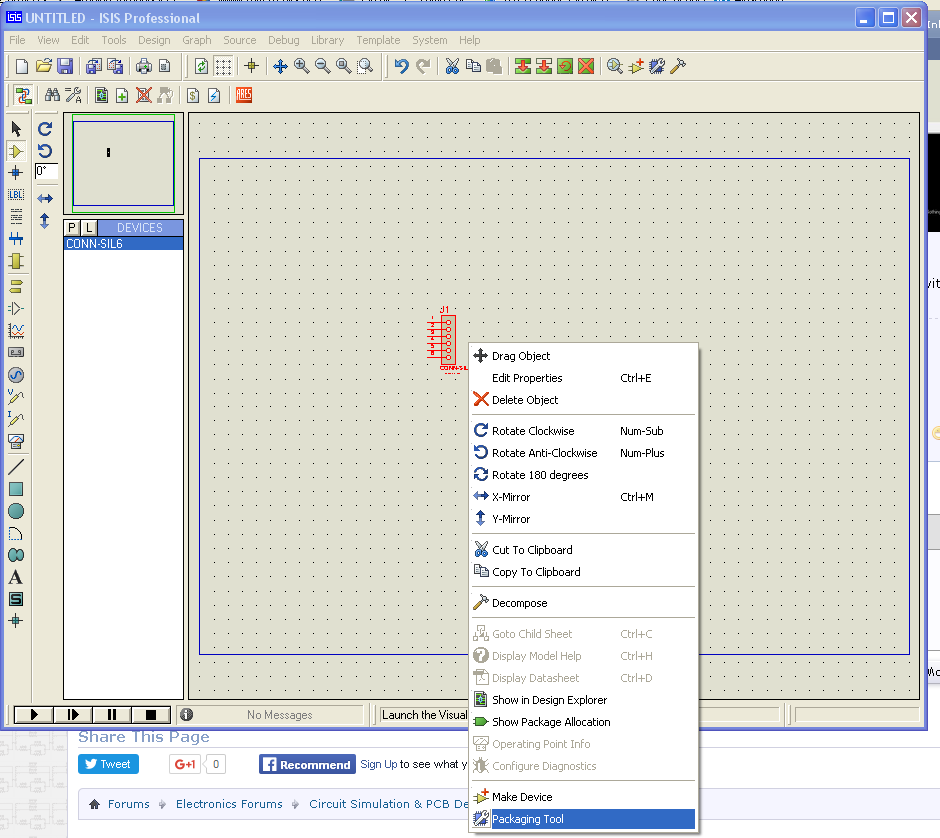The height and width of the screenshot is (838, 940).
Task: Choose the 2D Graphics Box tool
Action: pyautogui.click(x=16, y=489)
